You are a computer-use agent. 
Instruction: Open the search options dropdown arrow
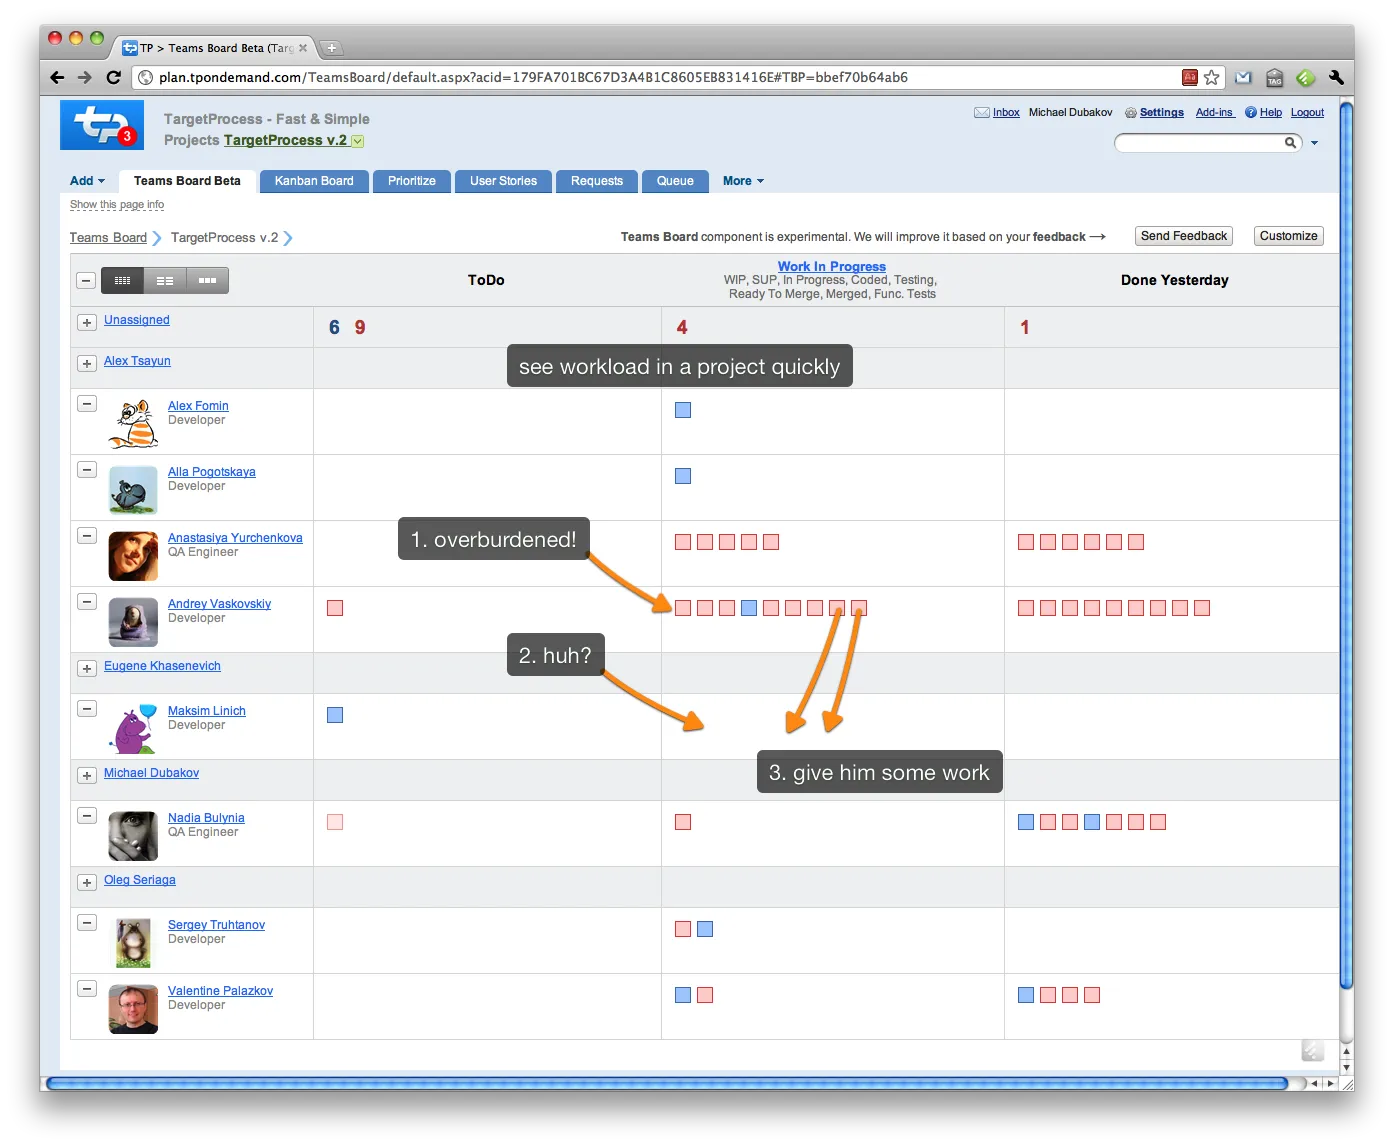pos(1314,143)
